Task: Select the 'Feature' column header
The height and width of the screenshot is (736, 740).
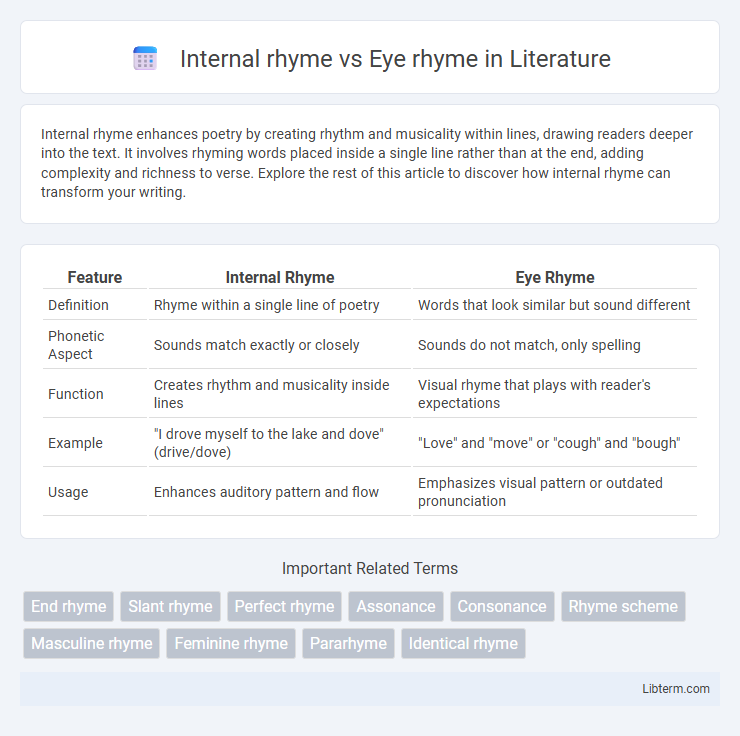Action: 95,277
